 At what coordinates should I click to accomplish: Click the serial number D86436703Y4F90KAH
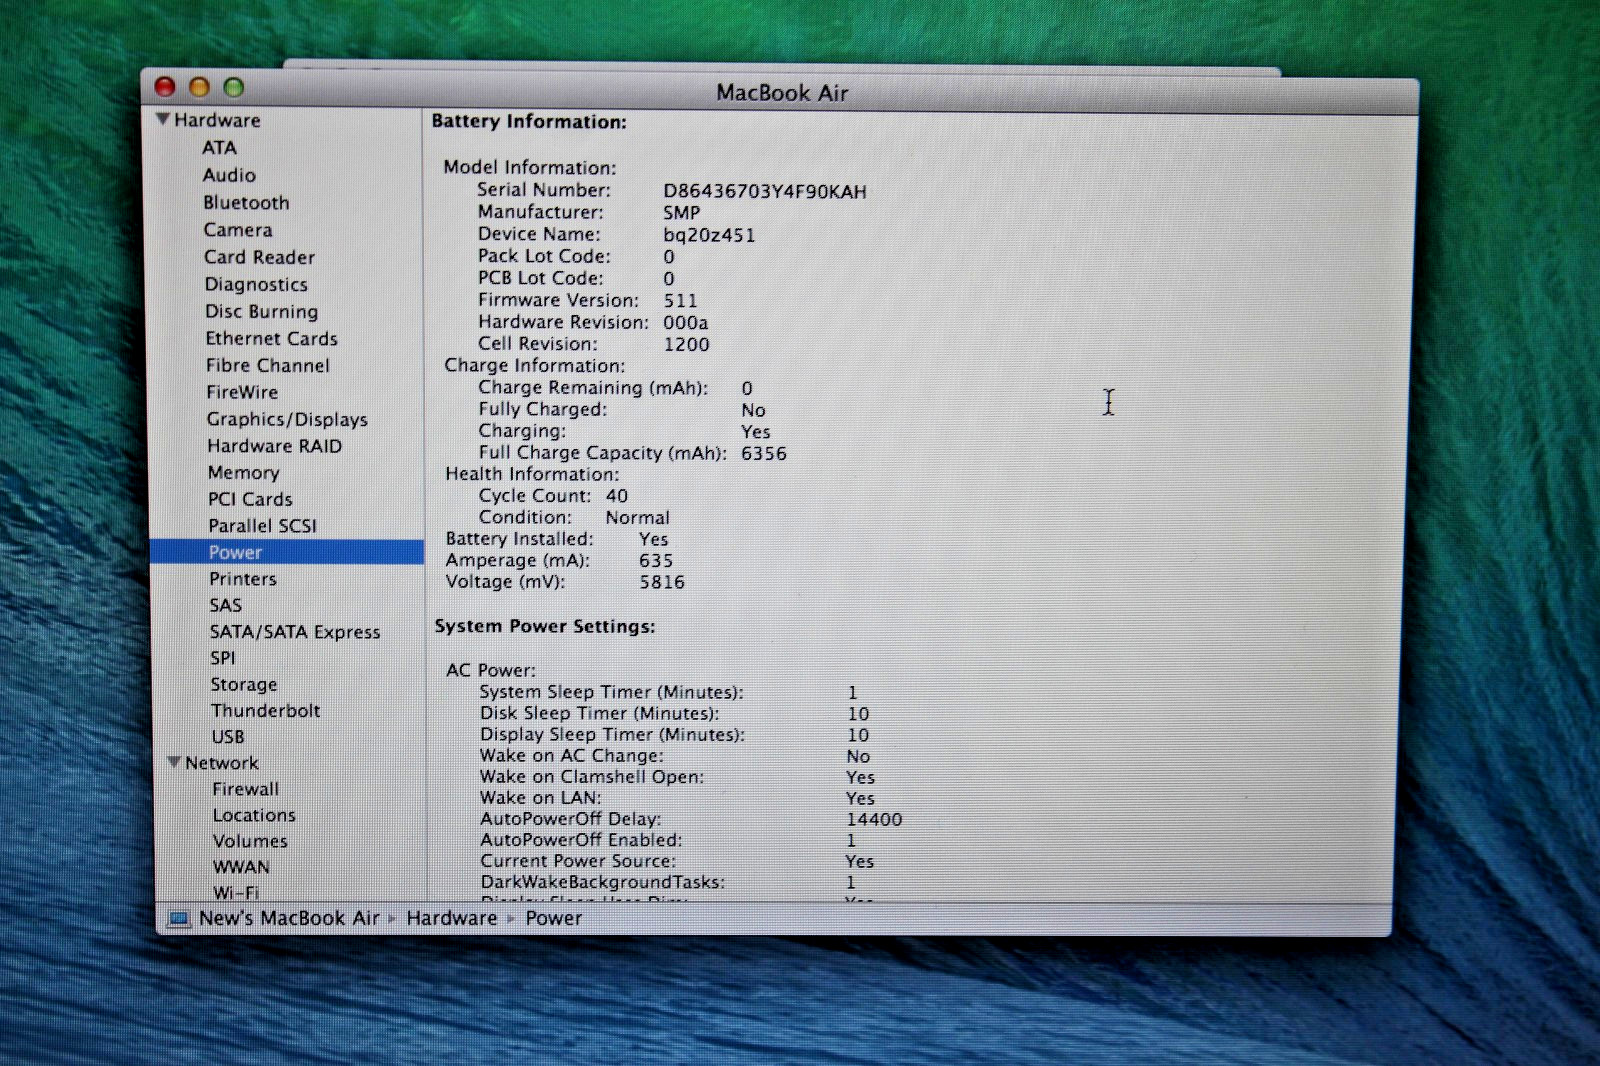[765, 191]
